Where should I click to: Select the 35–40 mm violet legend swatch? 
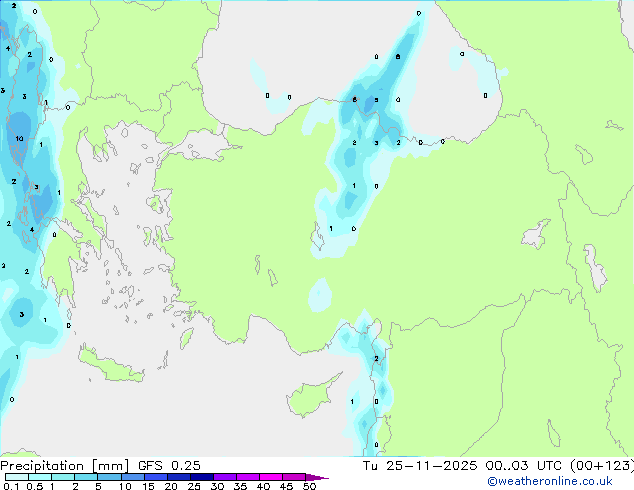248,477
